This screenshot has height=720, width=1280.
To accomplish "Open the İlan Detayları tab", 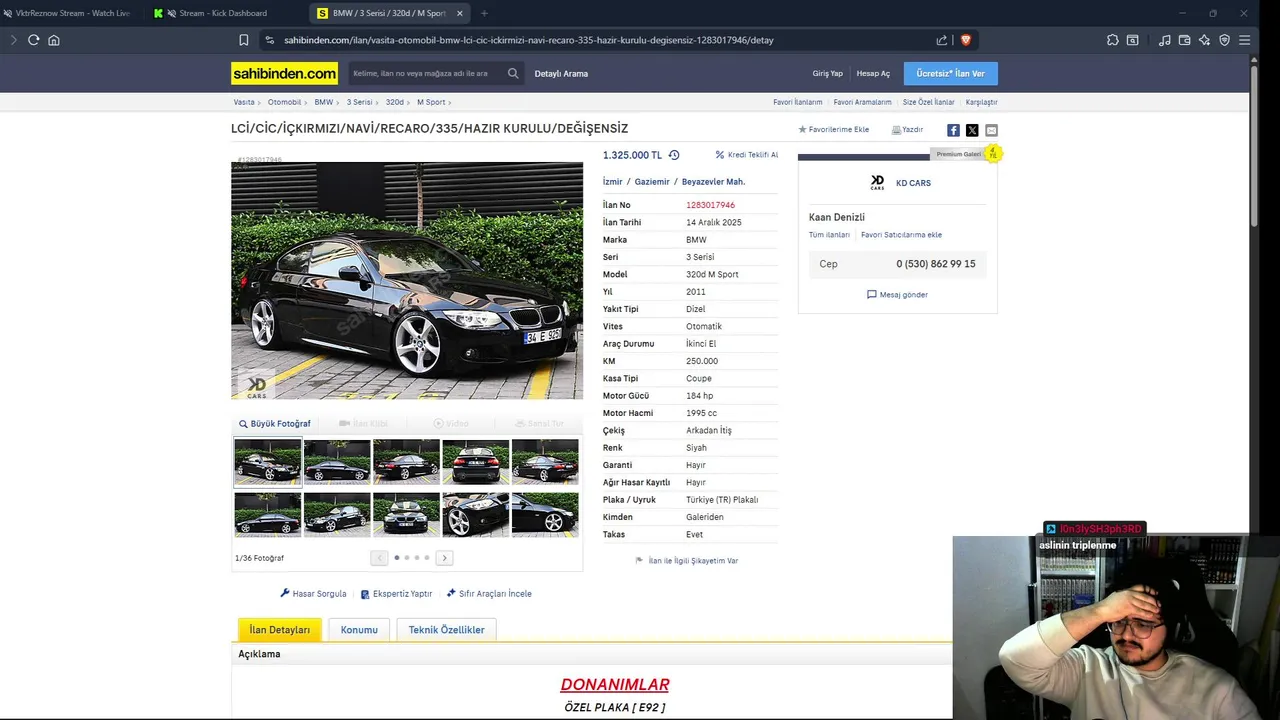I will click(280, 630).
